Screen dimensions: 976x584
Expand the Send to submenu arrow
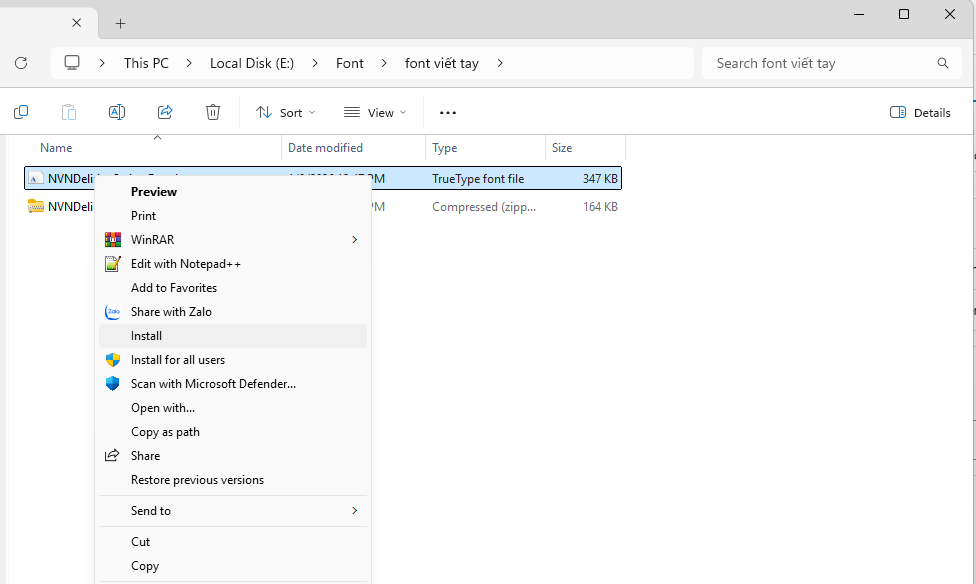[x=355, y=511]
